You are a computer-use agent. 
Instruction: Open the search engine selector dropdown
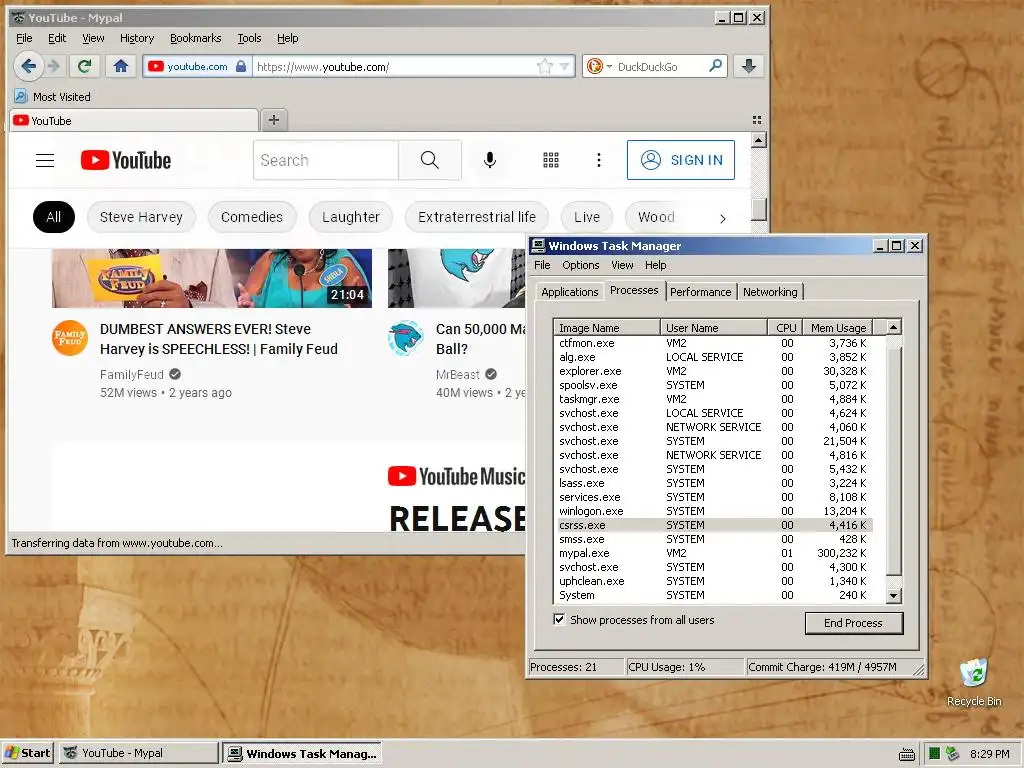(x=609, y=67)
